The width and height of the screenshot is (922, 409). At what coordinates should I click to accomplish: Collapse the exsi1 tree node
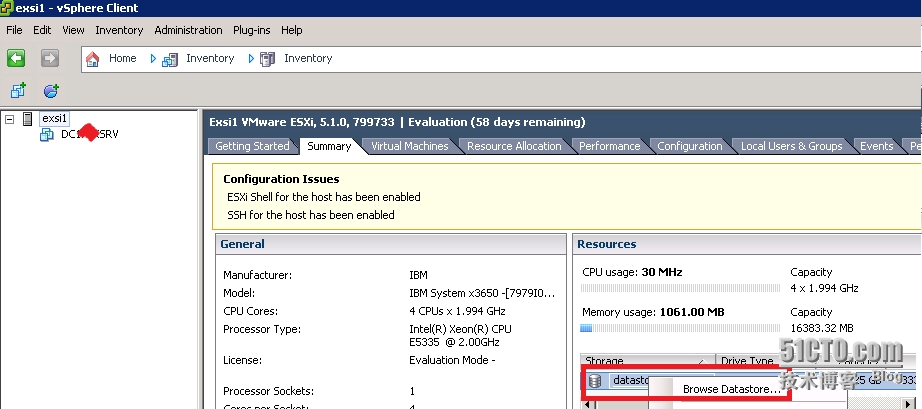(9, 119)
